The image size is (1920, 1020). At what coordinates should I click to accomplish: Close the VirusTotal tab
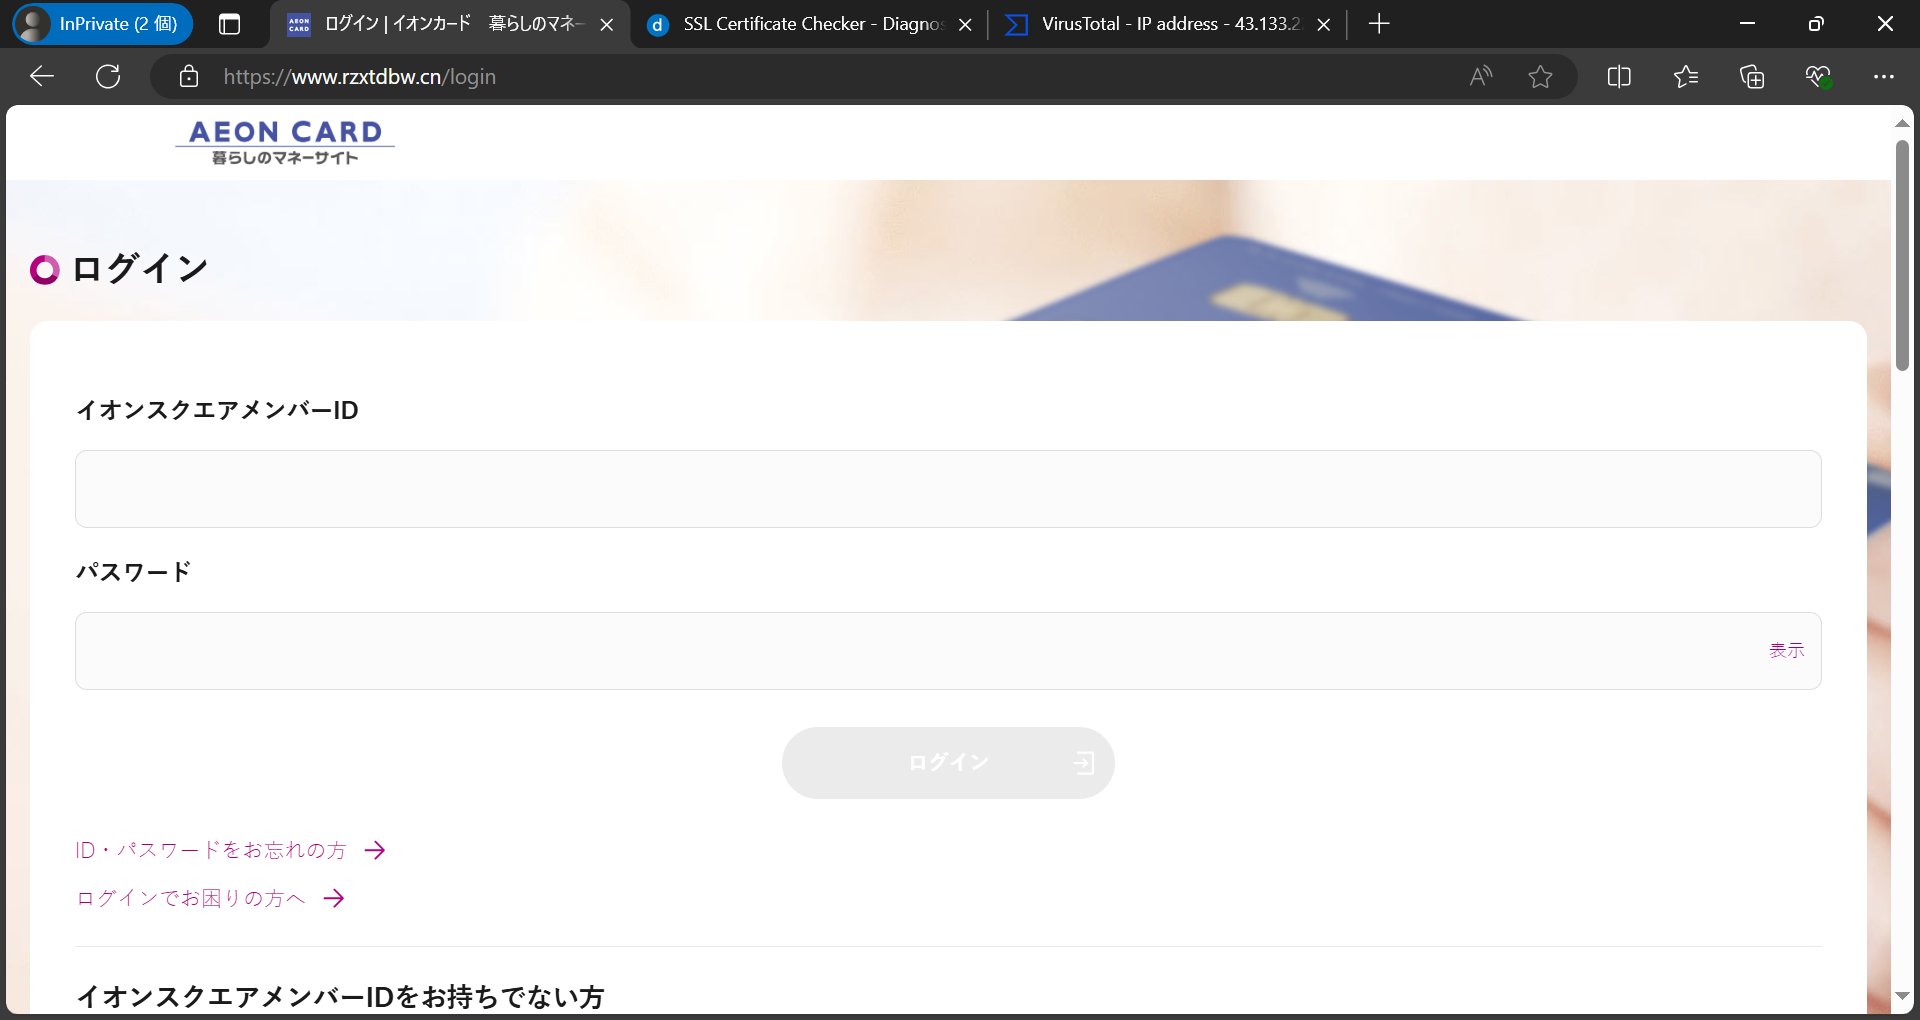[x=1324, y=25]
